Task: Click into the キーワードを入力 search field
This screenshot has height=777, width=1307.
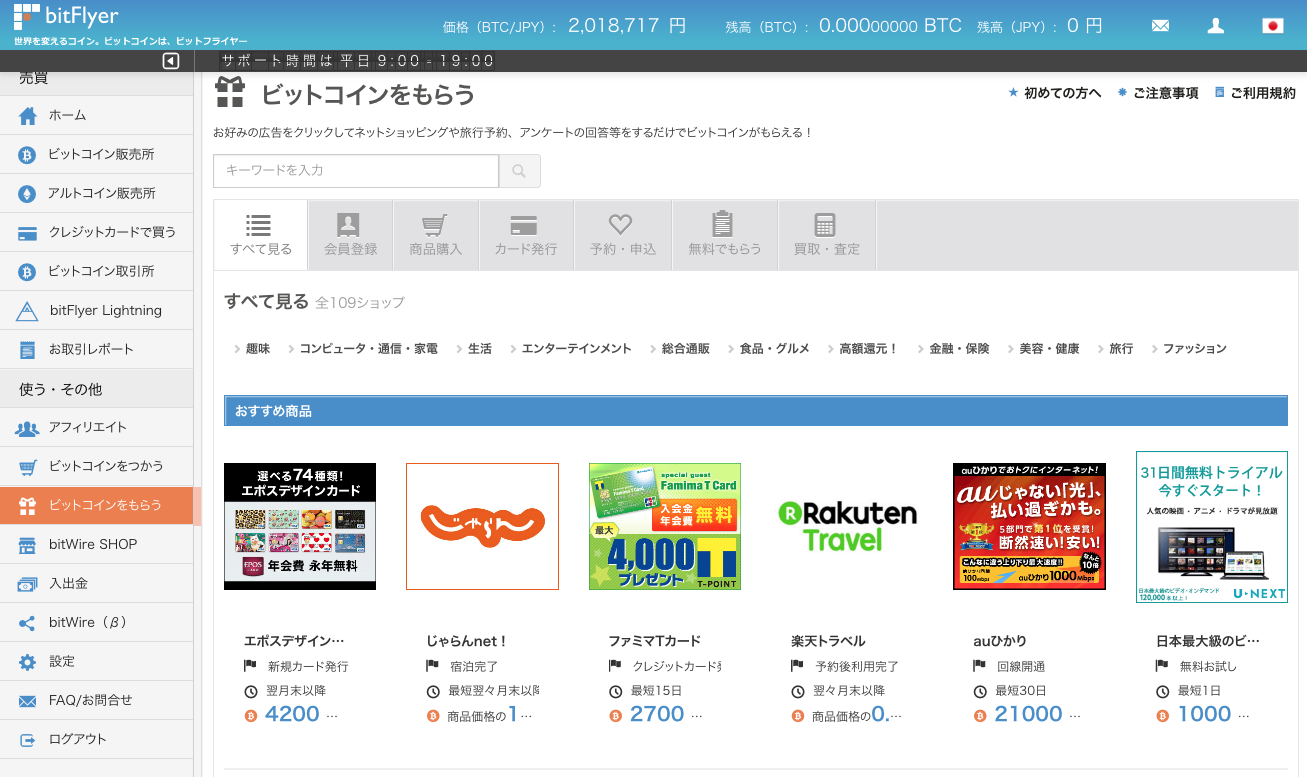Action: [356, 171]
